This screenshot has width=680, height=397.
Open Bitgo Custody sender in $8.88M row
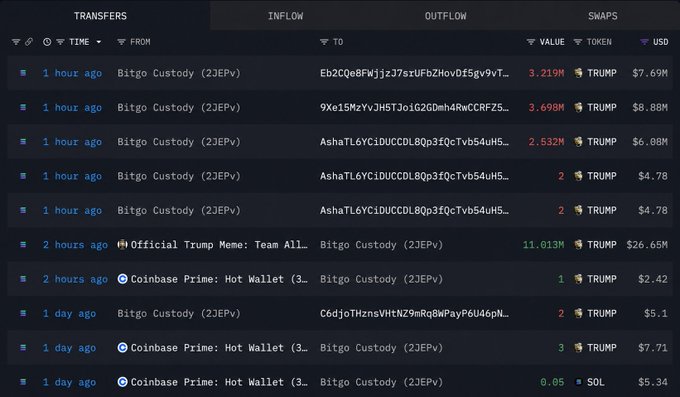tap(179, 107)
